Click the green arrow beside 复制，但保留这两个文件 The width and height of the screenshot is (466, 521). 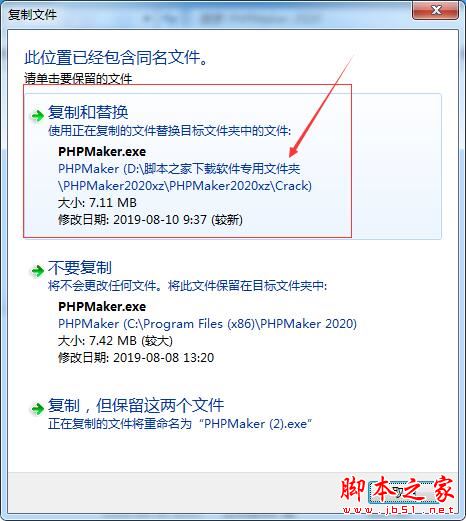pos(37,408)
